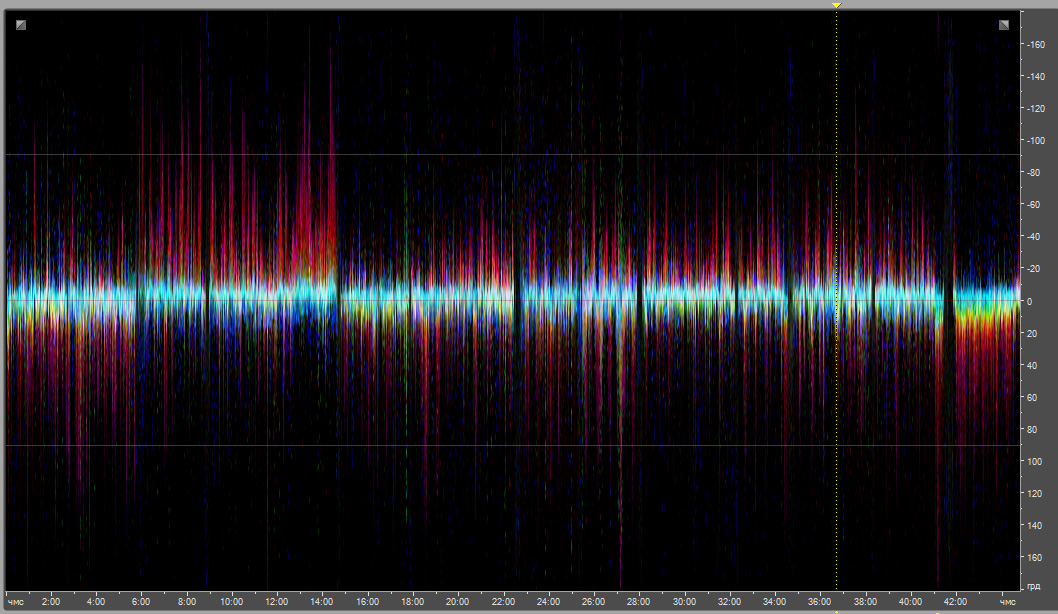Click the -40 value on the phase ruler
This screenshot has height=614, width=1058.
coord(1036,237)
